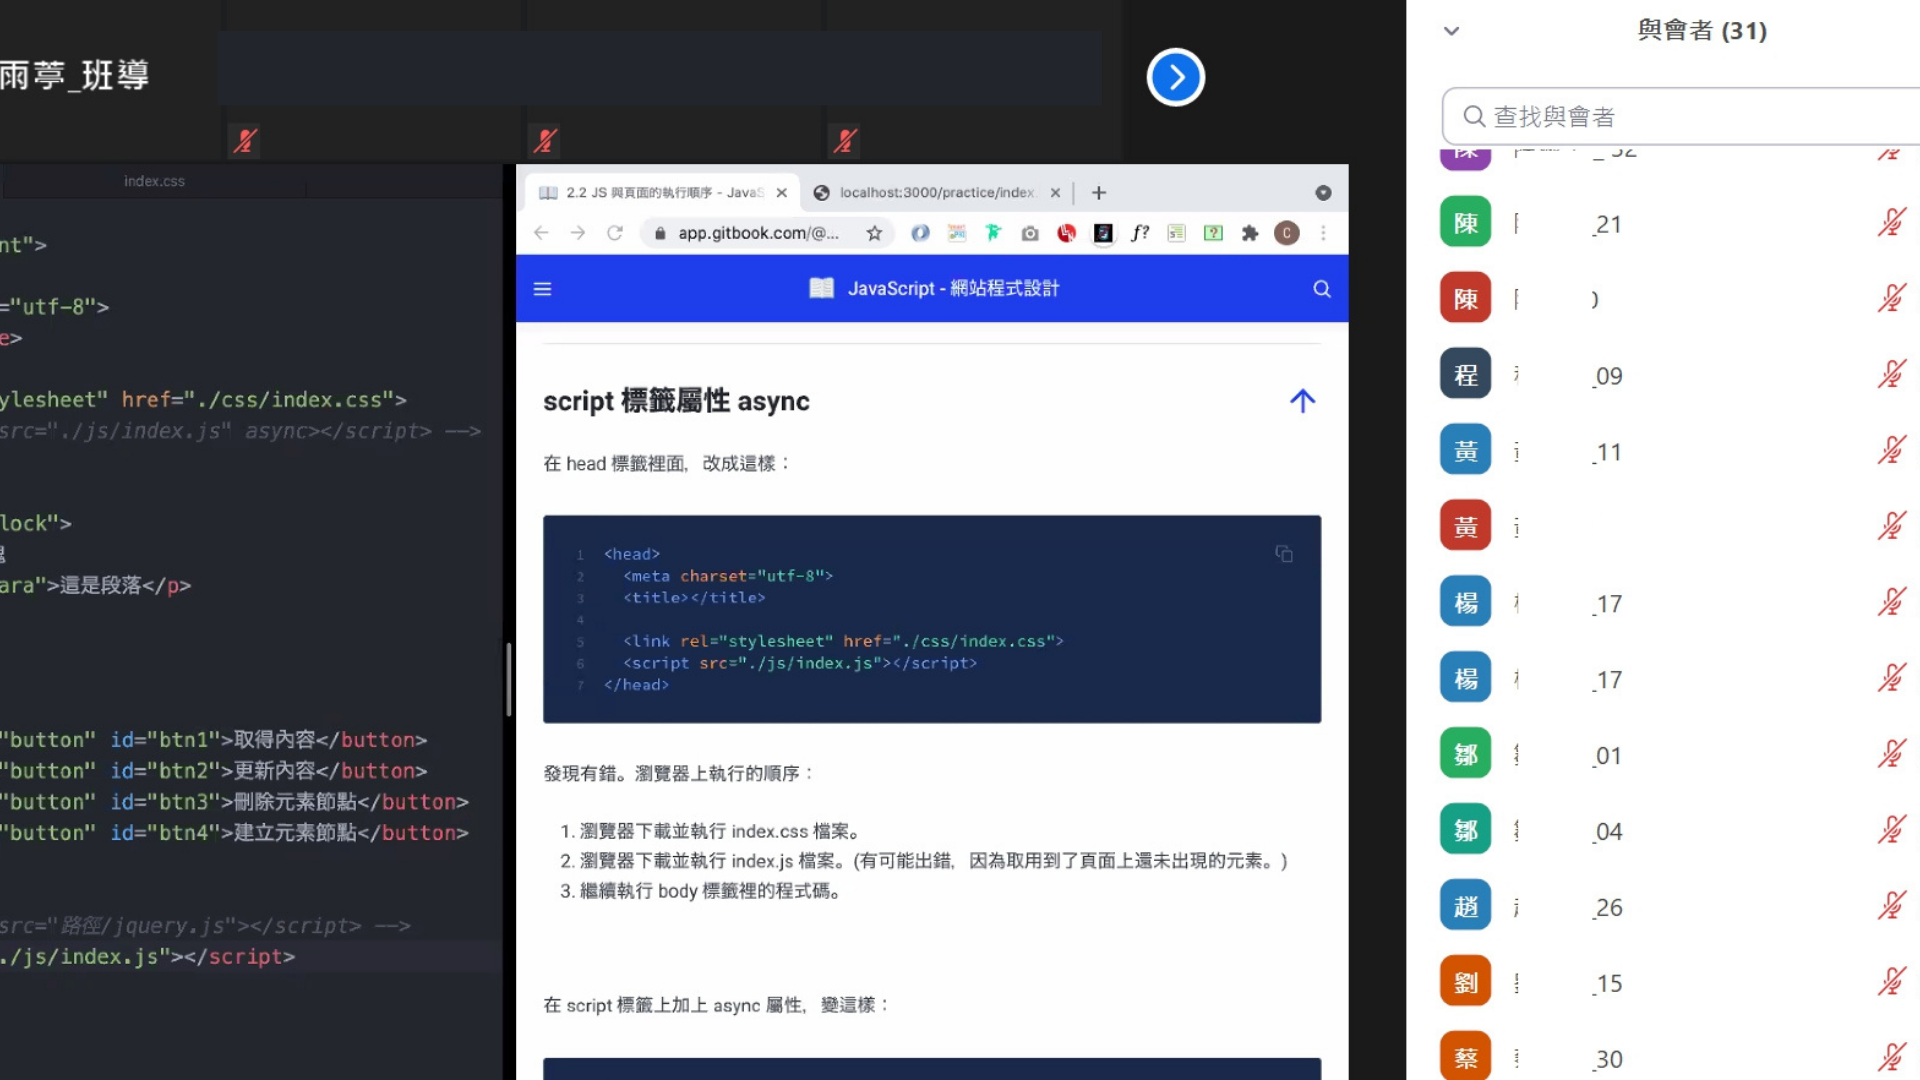Toggle mute for participant _21
The height and width of the screenshot is (1080, 1920).
1891,223
